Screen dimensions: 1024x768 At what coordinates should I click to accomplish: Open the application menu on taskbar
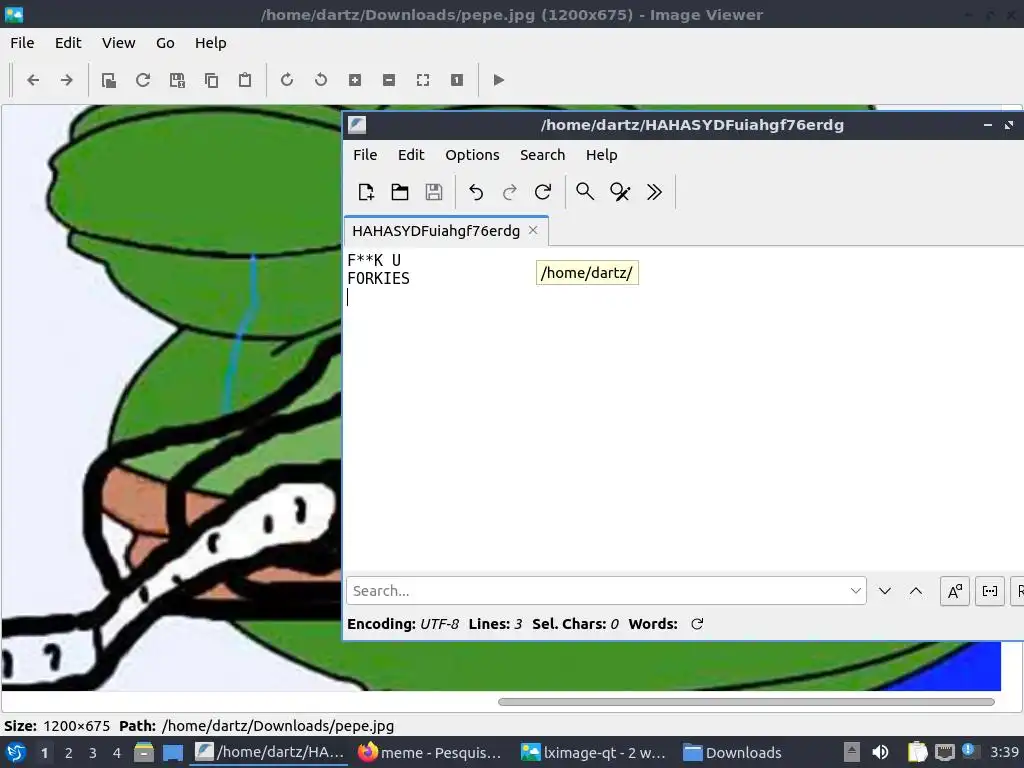[x=16, y=752]
